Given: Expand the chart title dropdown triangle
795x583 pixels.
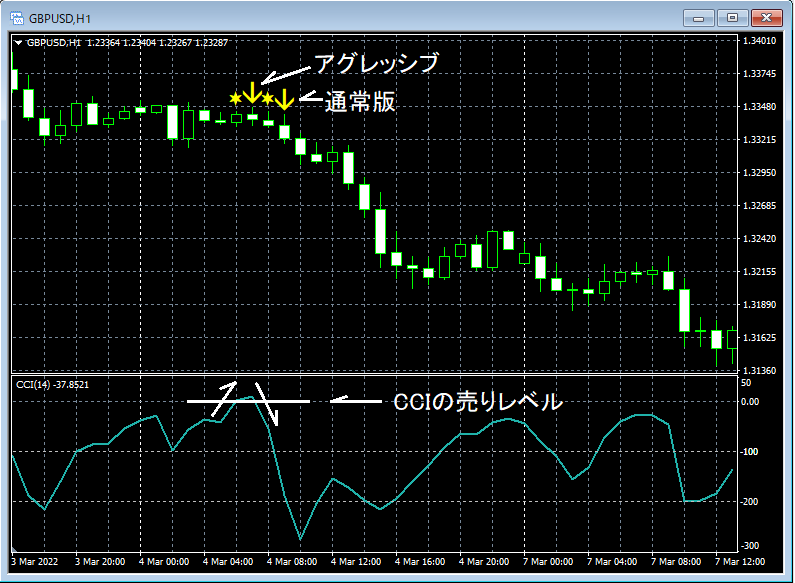Looking at the screenshot, I should pos(18,43).
